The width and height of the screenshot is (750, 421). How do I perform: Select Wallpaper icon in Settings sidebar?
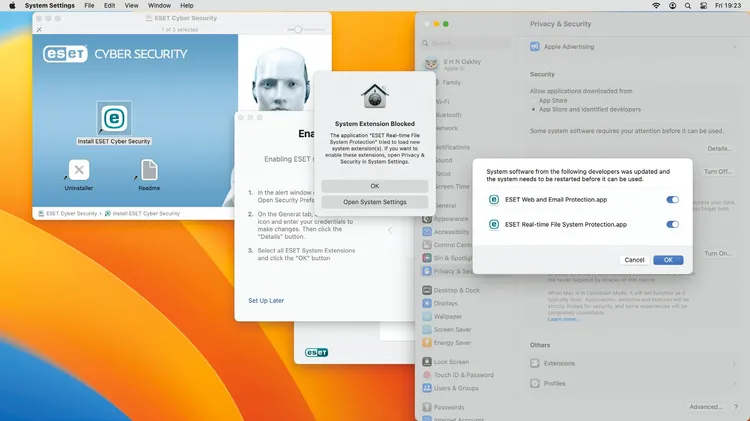coord(427,316)
